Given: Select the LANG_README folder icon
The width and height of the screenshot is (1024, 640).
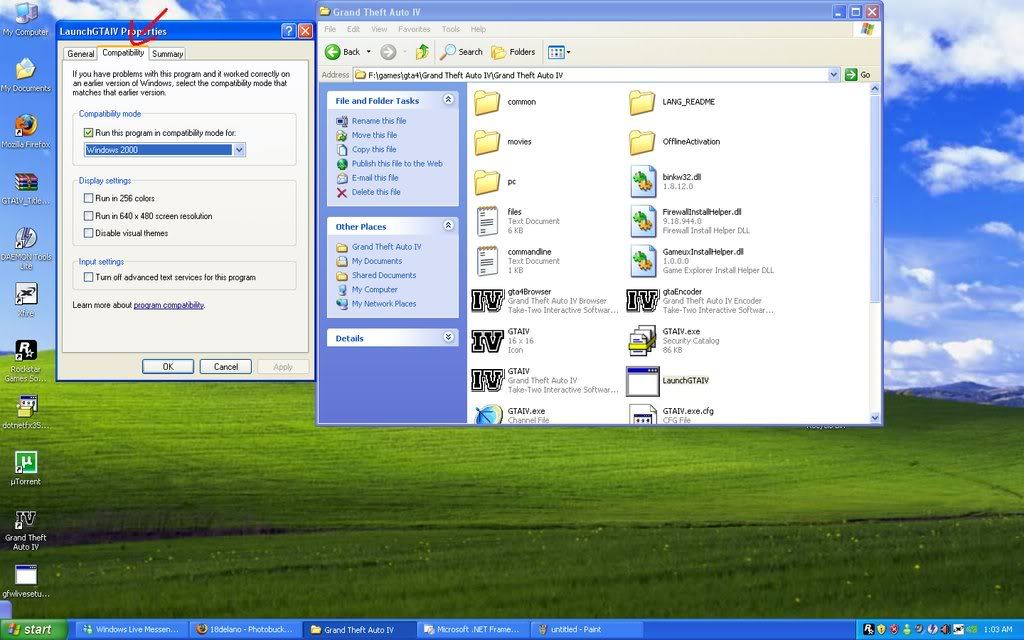Looking at the screenshot, I should 642,103.
